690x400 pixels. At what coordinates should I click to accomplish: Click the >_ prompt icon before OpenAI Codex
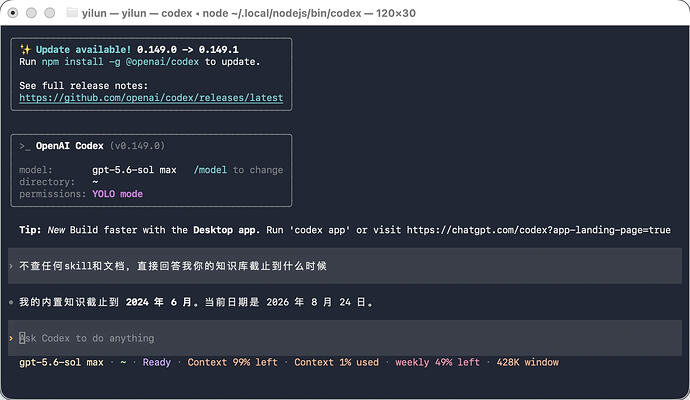[25, 146]
